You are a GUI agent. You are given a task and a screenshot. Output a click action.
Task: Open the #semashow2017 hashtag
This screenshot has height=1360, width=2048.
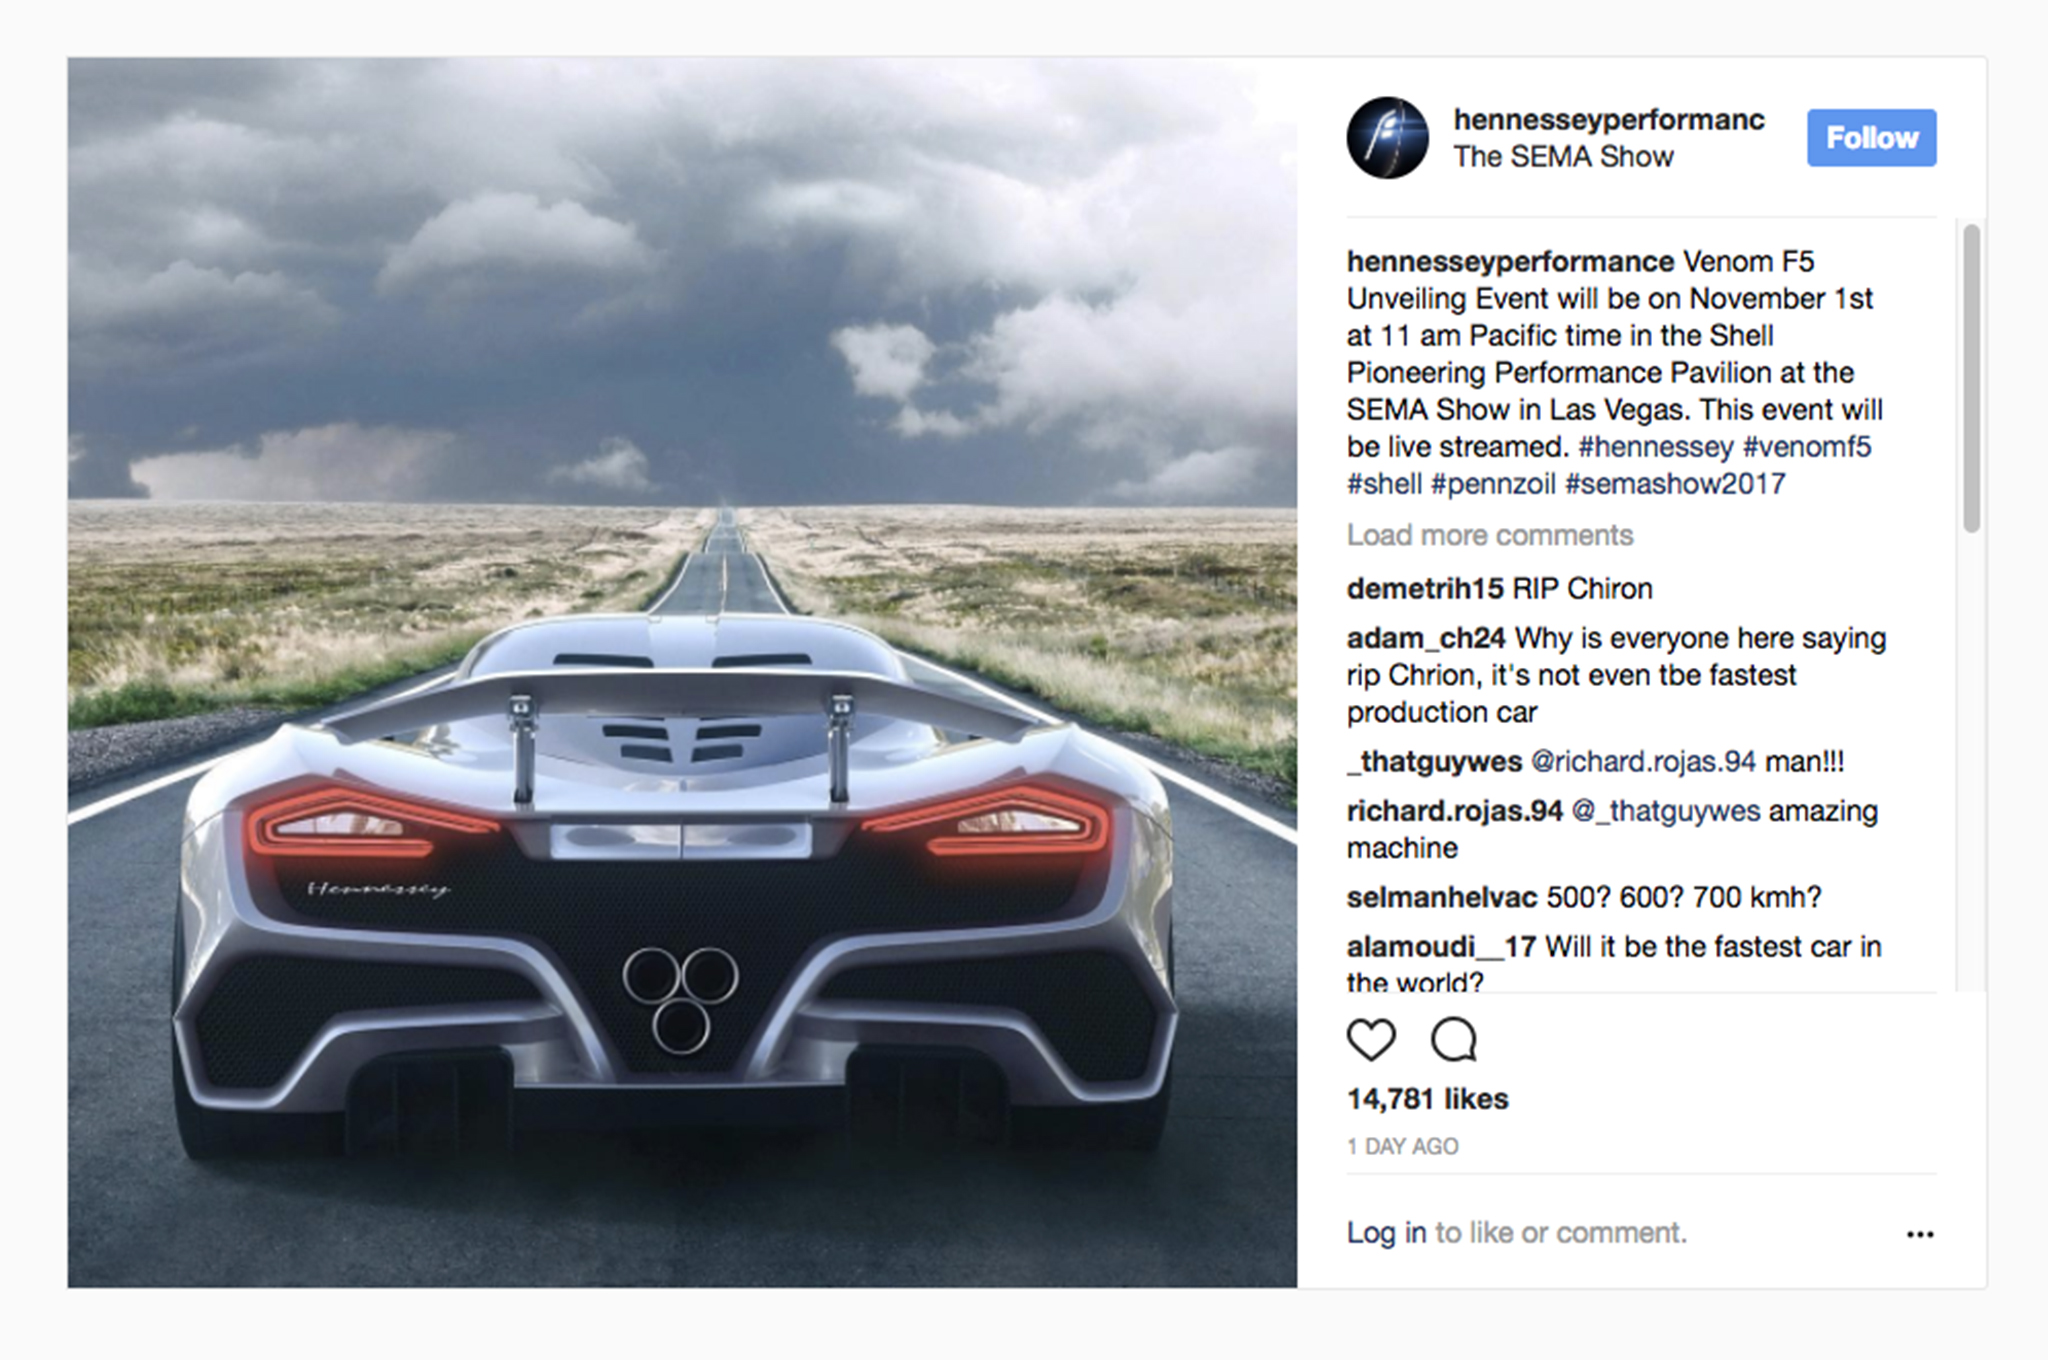click(1675, 484)
